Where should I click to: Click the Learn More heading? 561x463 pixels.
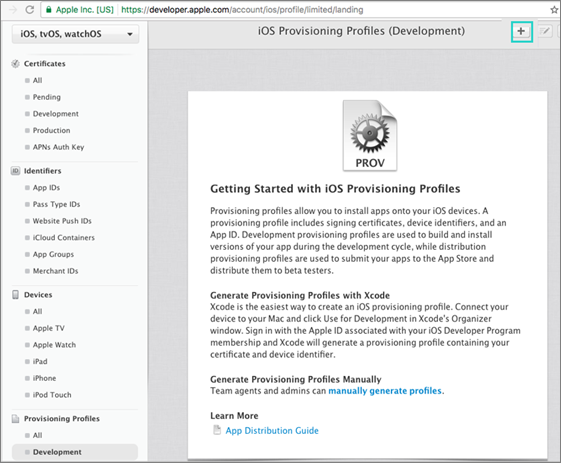point(234,416)
